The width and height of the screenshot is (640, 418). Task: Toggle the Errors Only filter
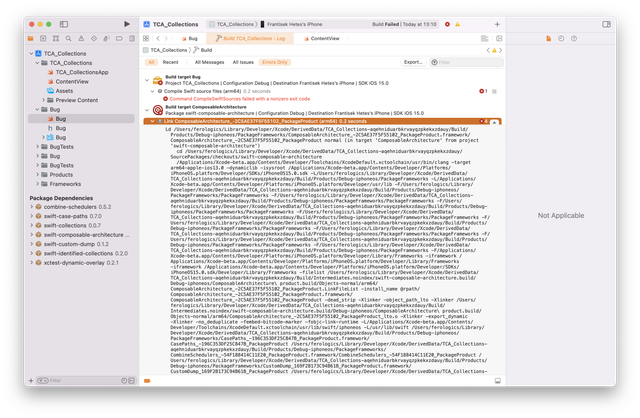275,62
